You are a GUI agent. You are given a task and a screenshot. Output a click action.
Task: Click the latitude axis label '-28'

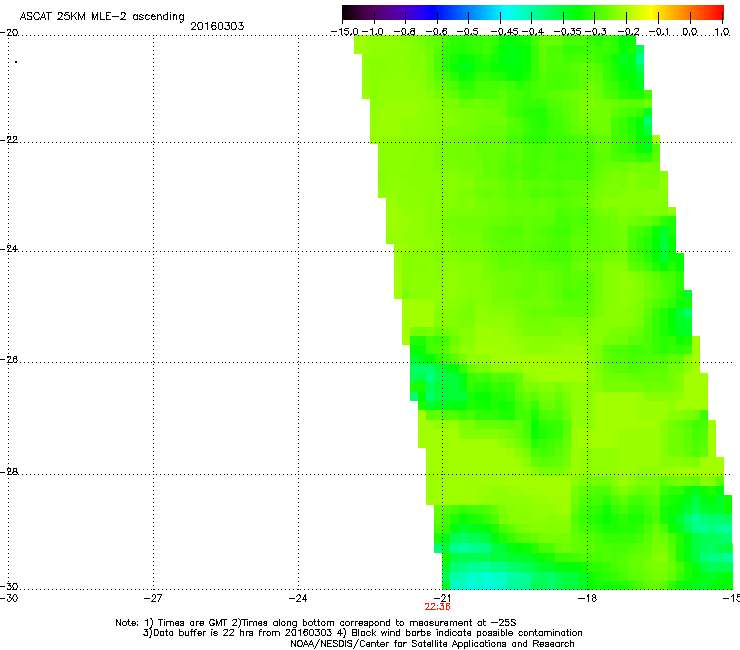pyautogui.click(x=9, y=472)
